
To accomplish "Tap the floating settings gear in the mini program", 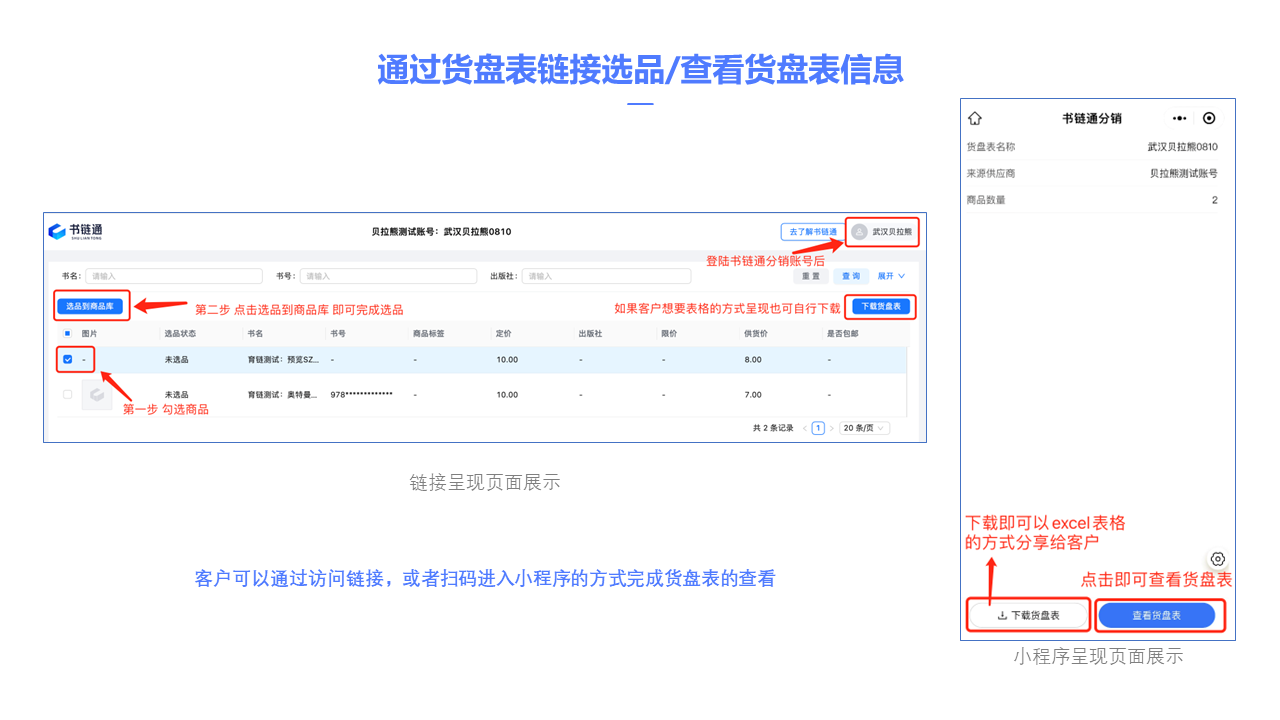I will point(1217,559).
